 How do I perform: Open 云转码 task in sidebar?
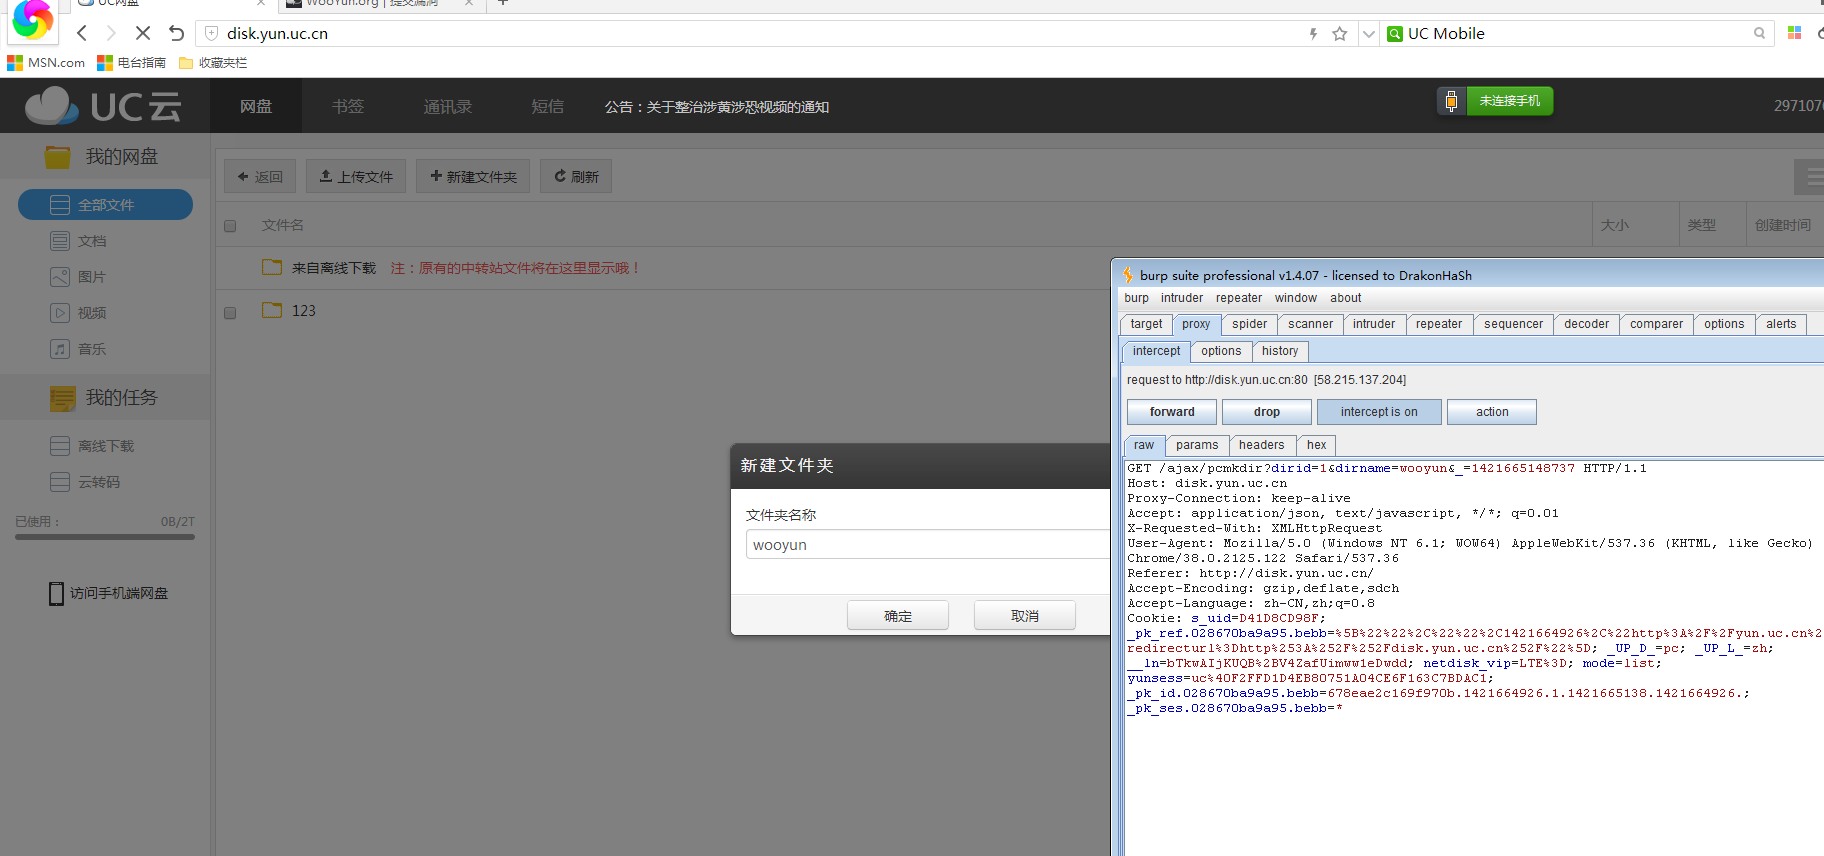point(85,482)
